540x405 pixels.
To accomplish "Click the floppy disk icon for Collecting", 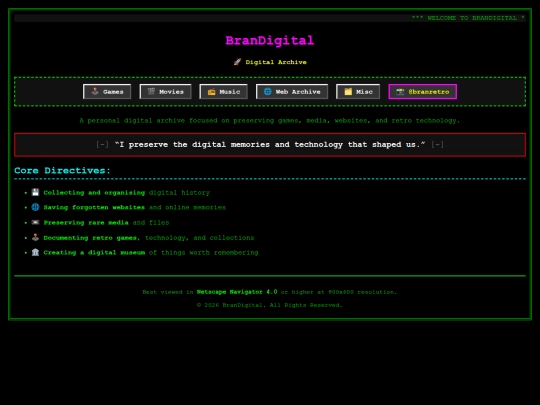I will [x=35, y=192].
